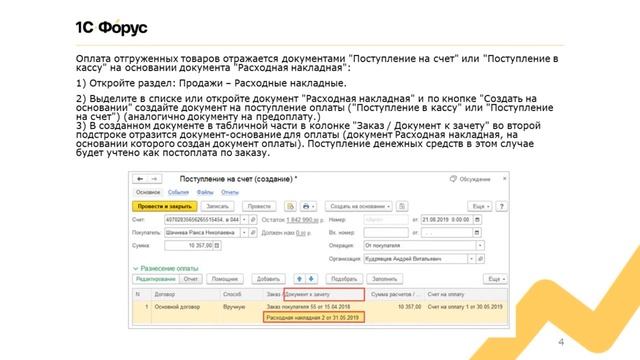The height and width of the screenshot is (360, 640).
Task: Click the Заполнить button
Action: pos(385,279)
